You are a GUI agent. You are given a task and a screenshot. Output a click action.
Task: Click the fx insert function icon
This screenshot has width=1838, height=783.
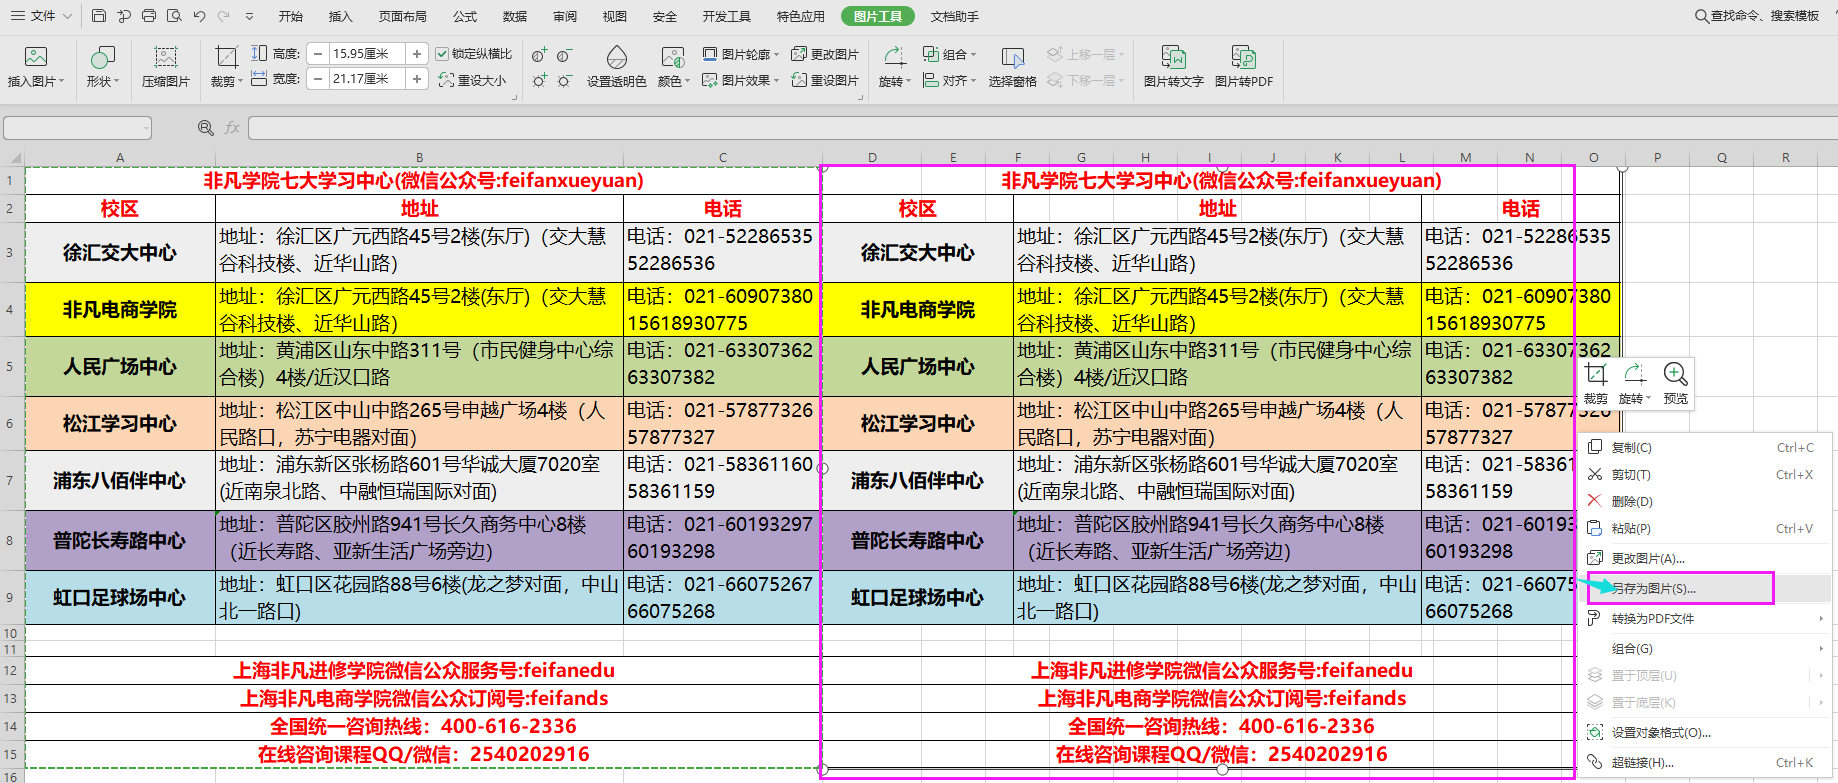[x=232, y=128]
